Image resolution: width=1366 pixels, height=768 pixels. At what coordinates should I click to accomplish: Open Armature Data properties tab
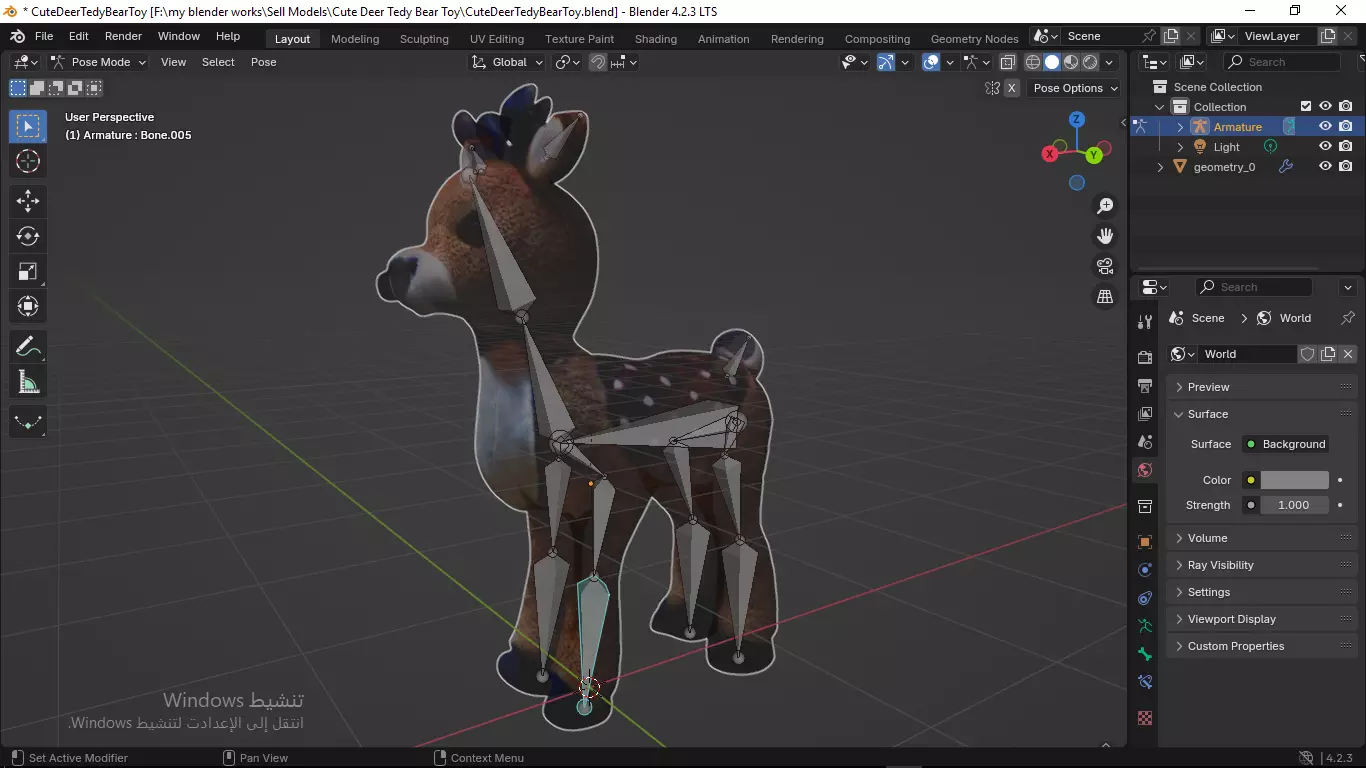[1145, 626]
